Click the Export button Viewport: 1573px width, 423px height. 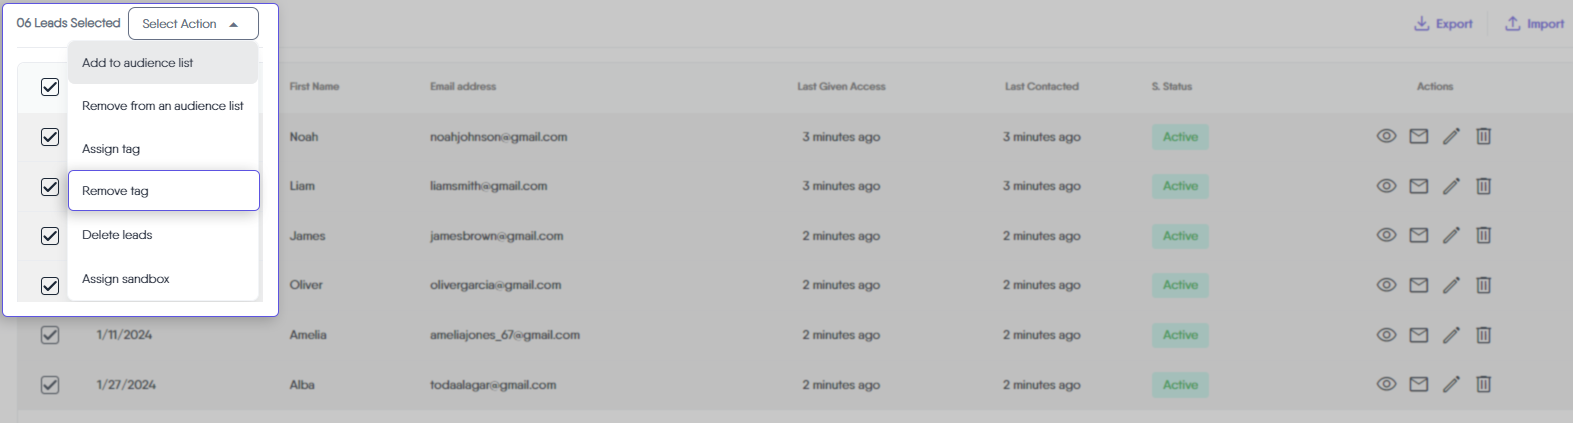coord(1443,24)
